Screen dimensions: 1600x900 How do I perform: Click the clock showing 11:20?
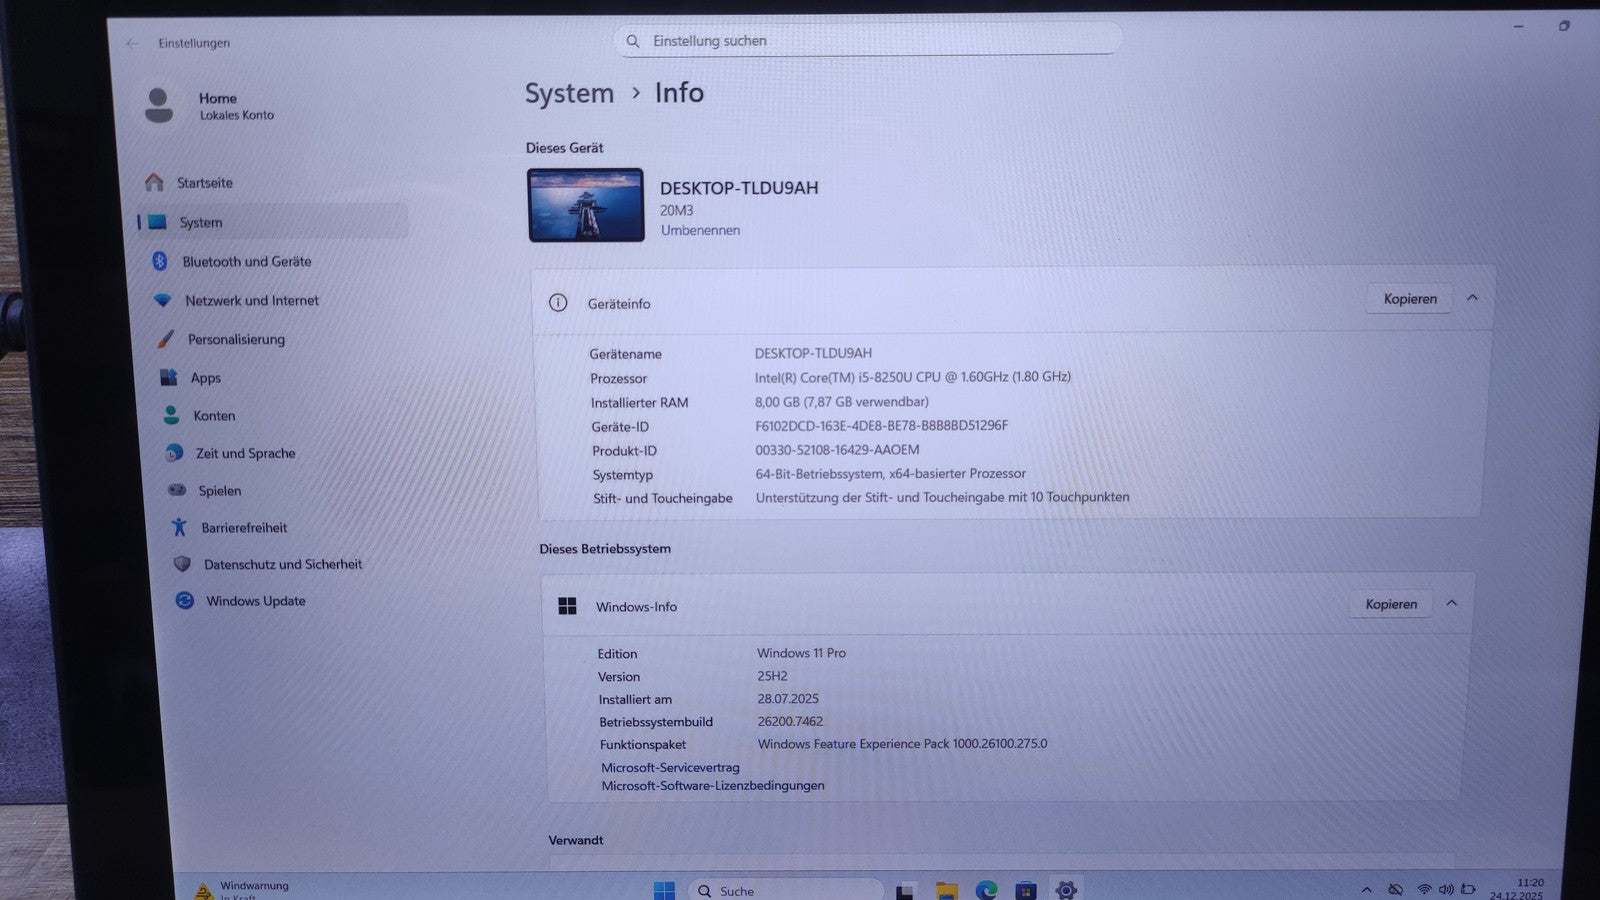[1530, 883]
